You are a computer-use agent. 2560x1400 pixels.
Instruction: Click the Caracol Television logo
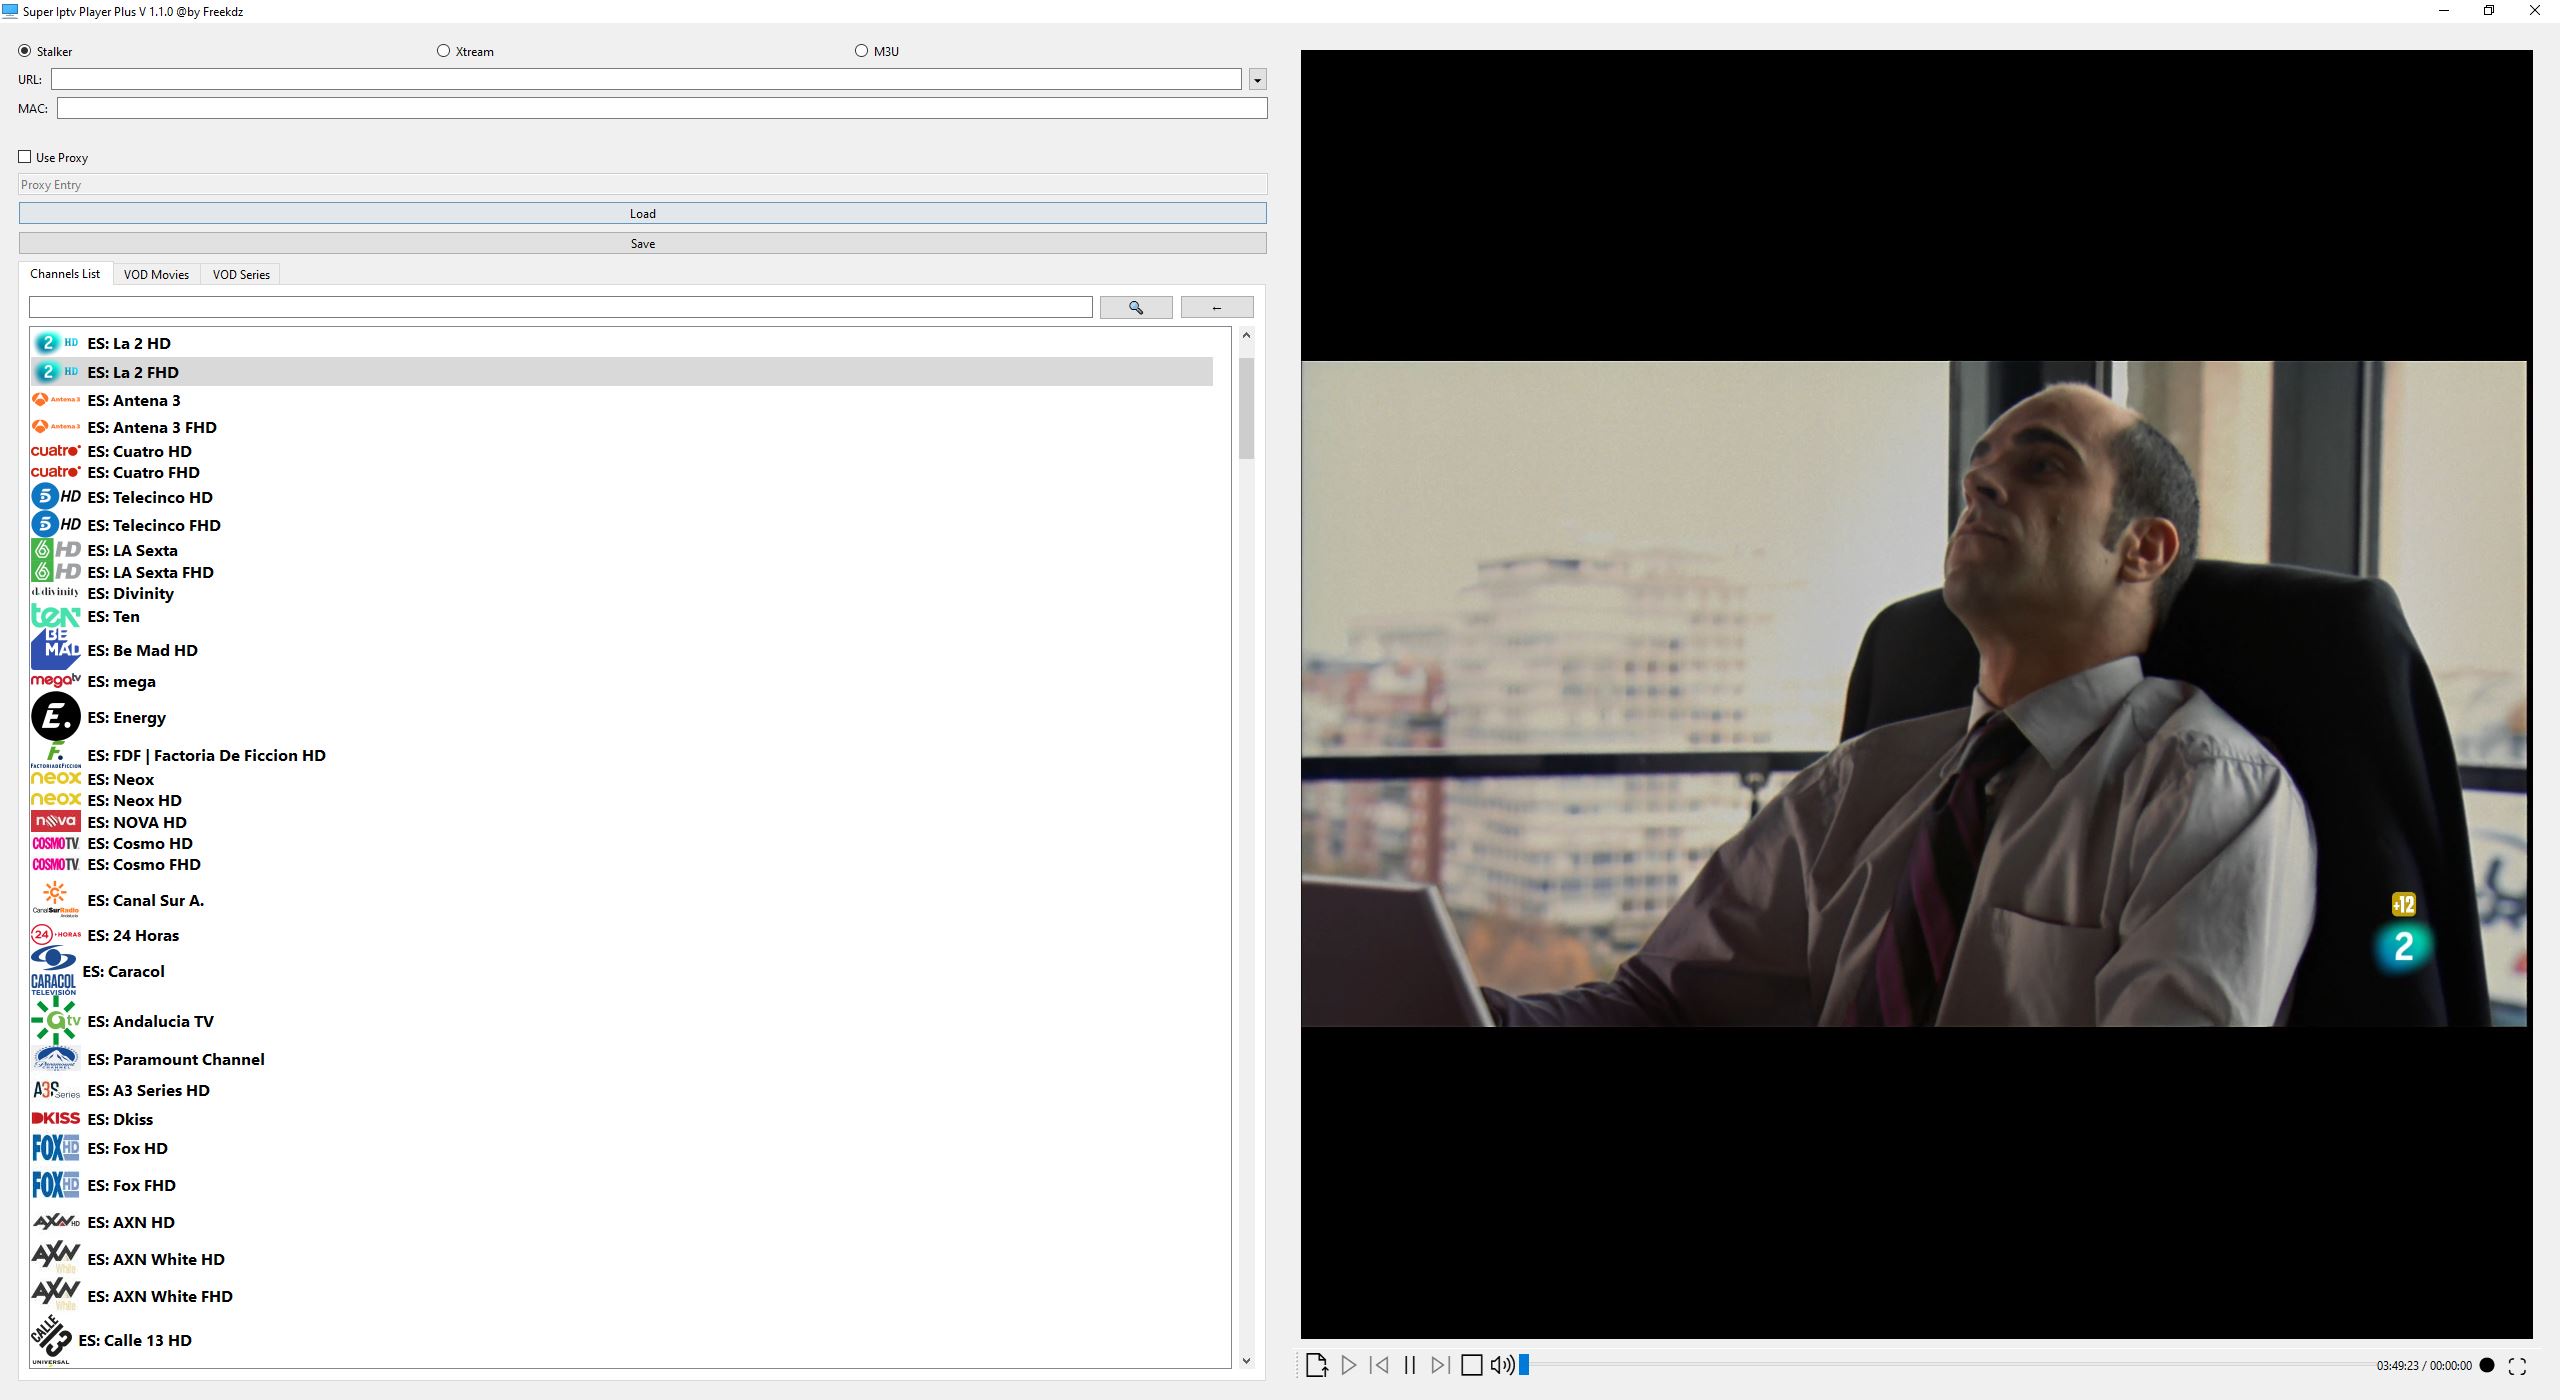[54, 971]
